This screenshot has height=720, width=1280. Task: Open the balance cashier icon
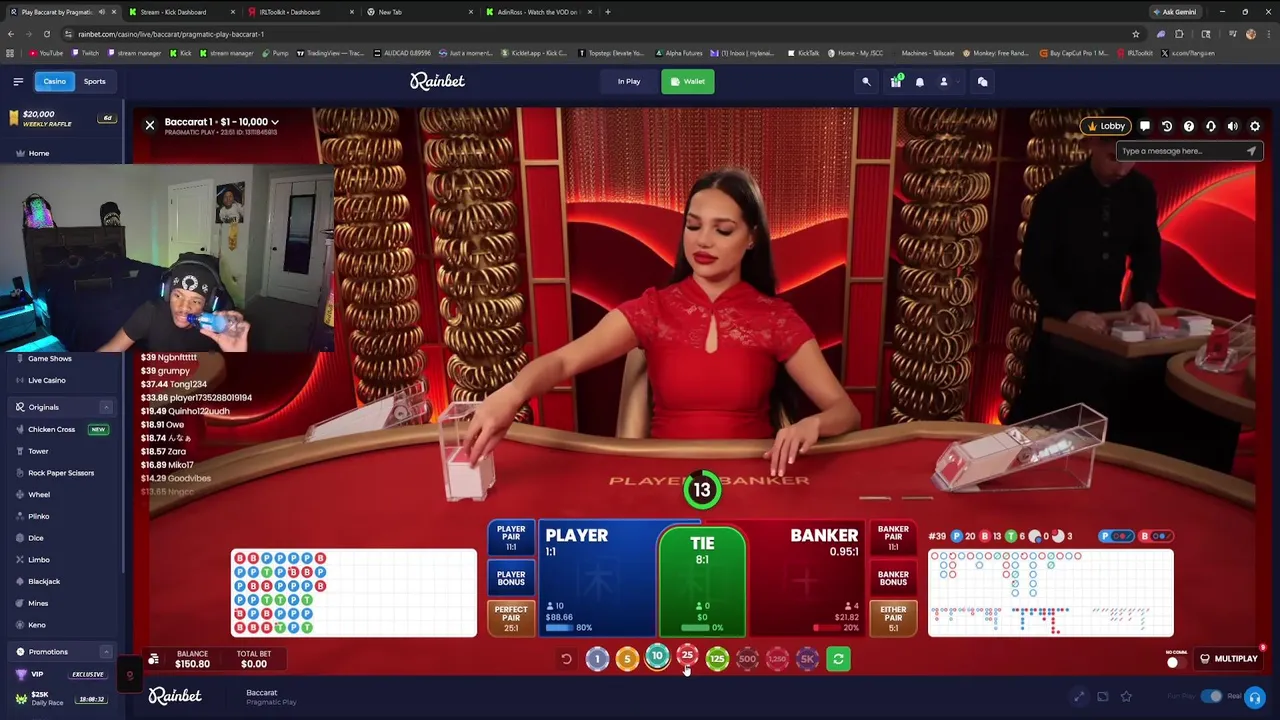click(x=154, y=659)
